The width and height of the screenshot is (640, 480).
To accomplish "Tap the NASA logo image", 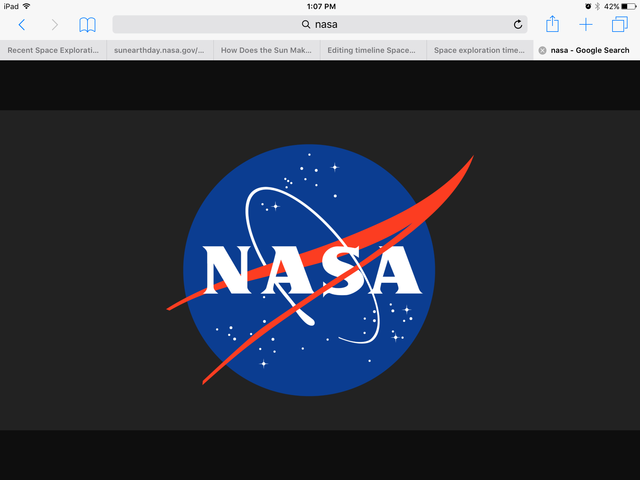I will point(320,270).
